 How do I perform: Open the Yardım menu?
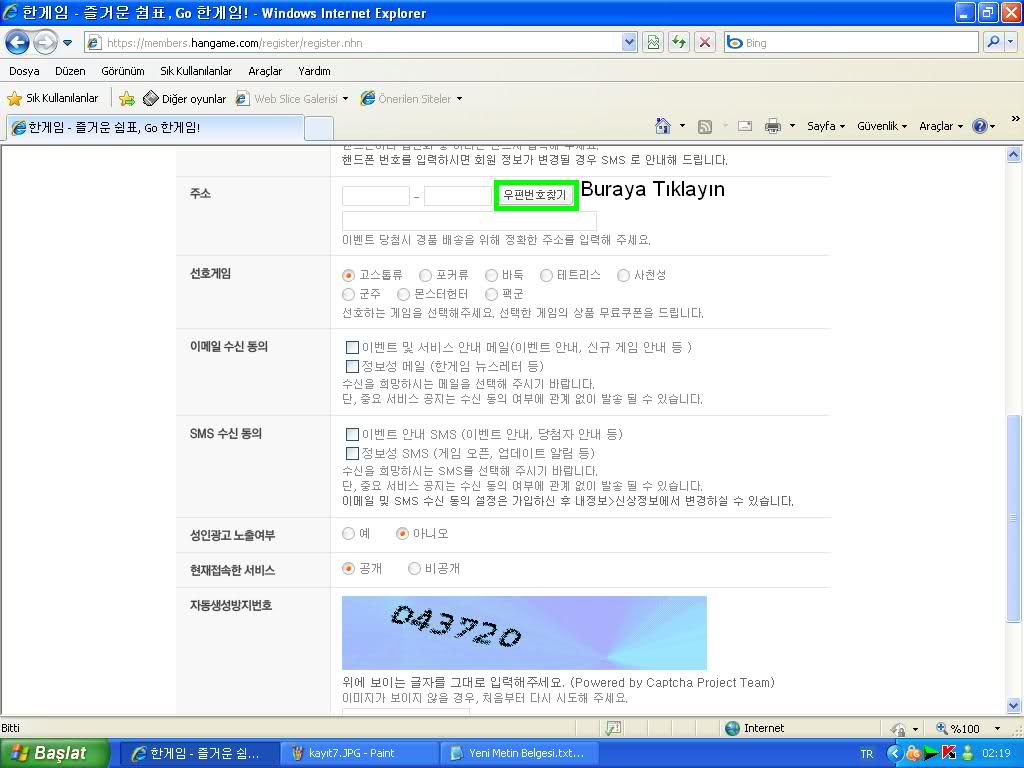tap(314, 71)
